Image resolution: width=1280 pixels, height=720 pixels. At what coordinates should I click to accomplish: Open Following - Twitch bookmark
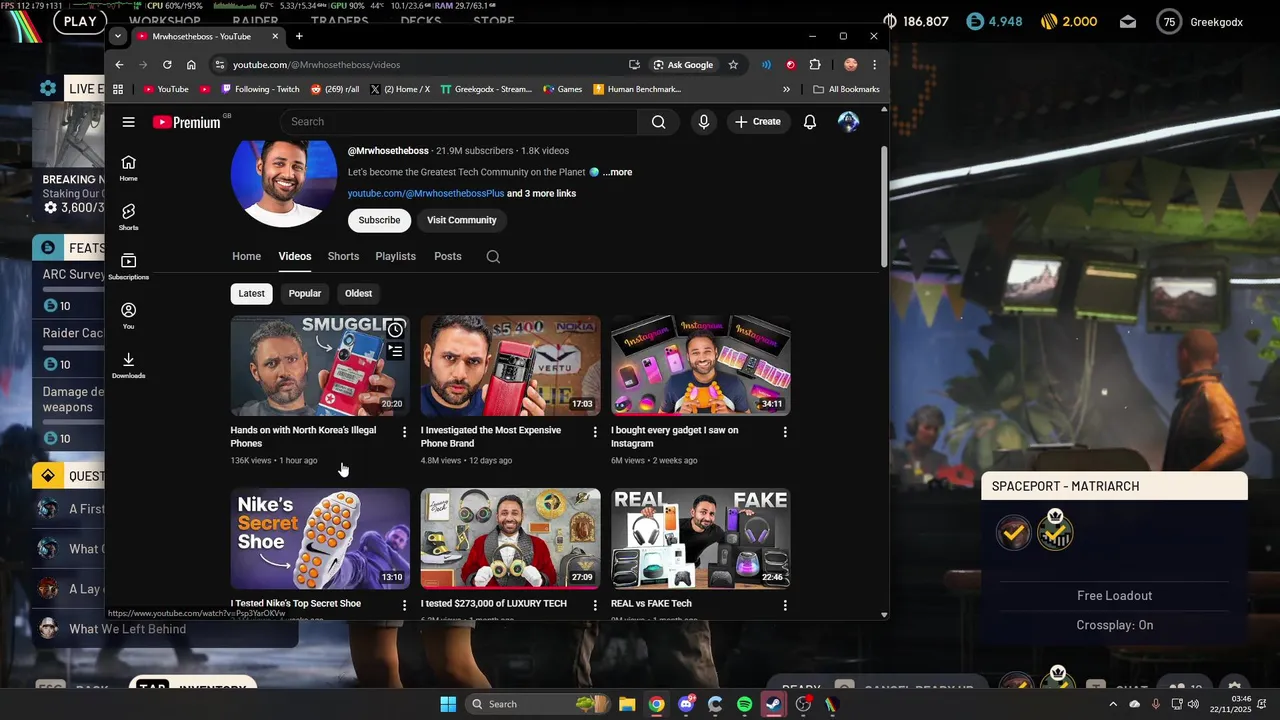pos(260,89)
